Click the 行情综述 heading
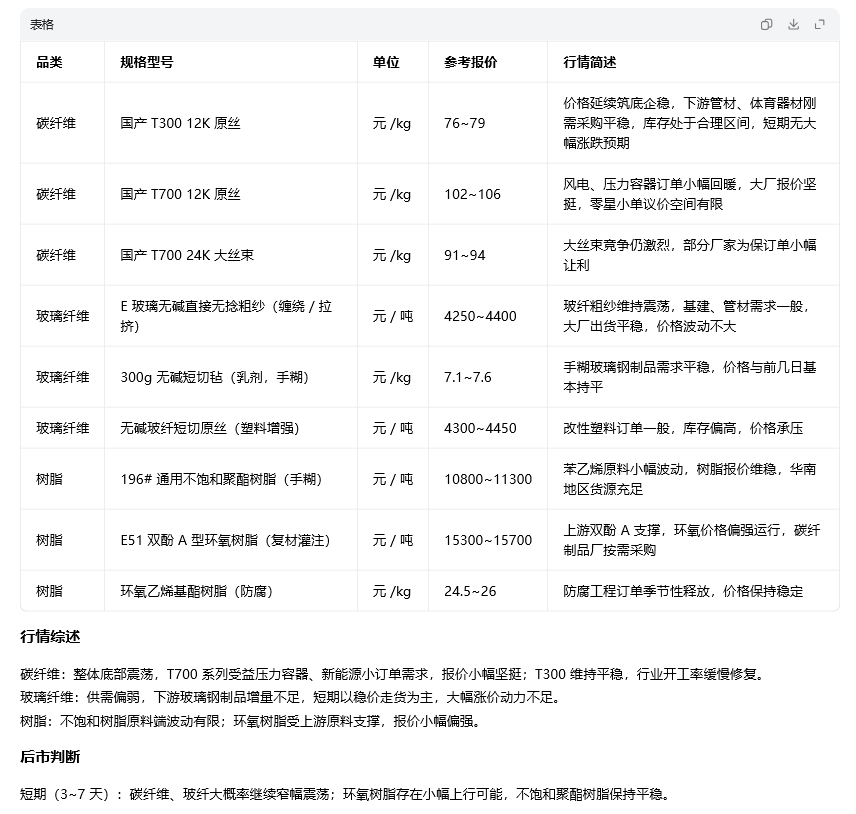Viewport: 856px width, 814px height. (x=50, y=637)
